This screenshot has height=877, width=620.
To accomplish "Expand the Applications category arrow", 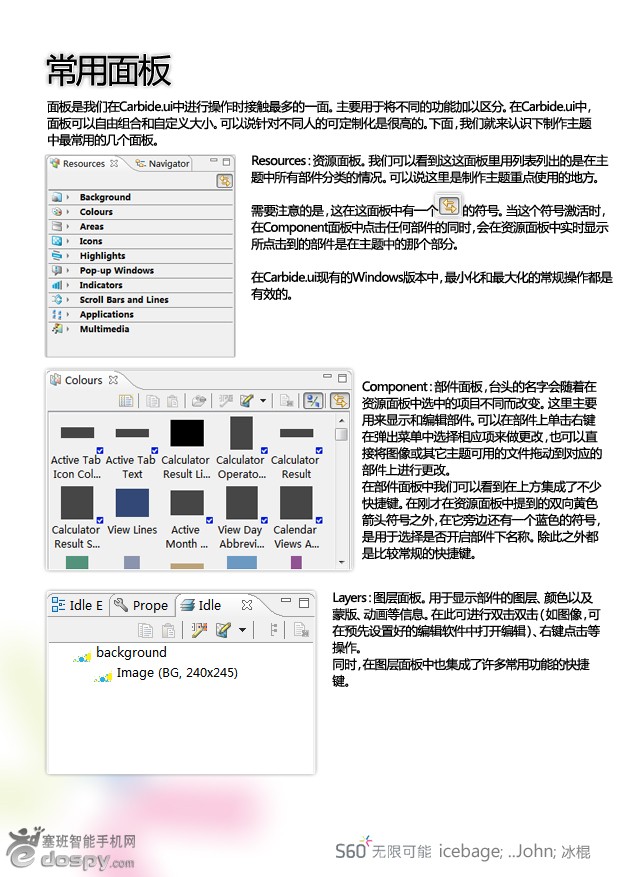I will click(x=68, y=314).
